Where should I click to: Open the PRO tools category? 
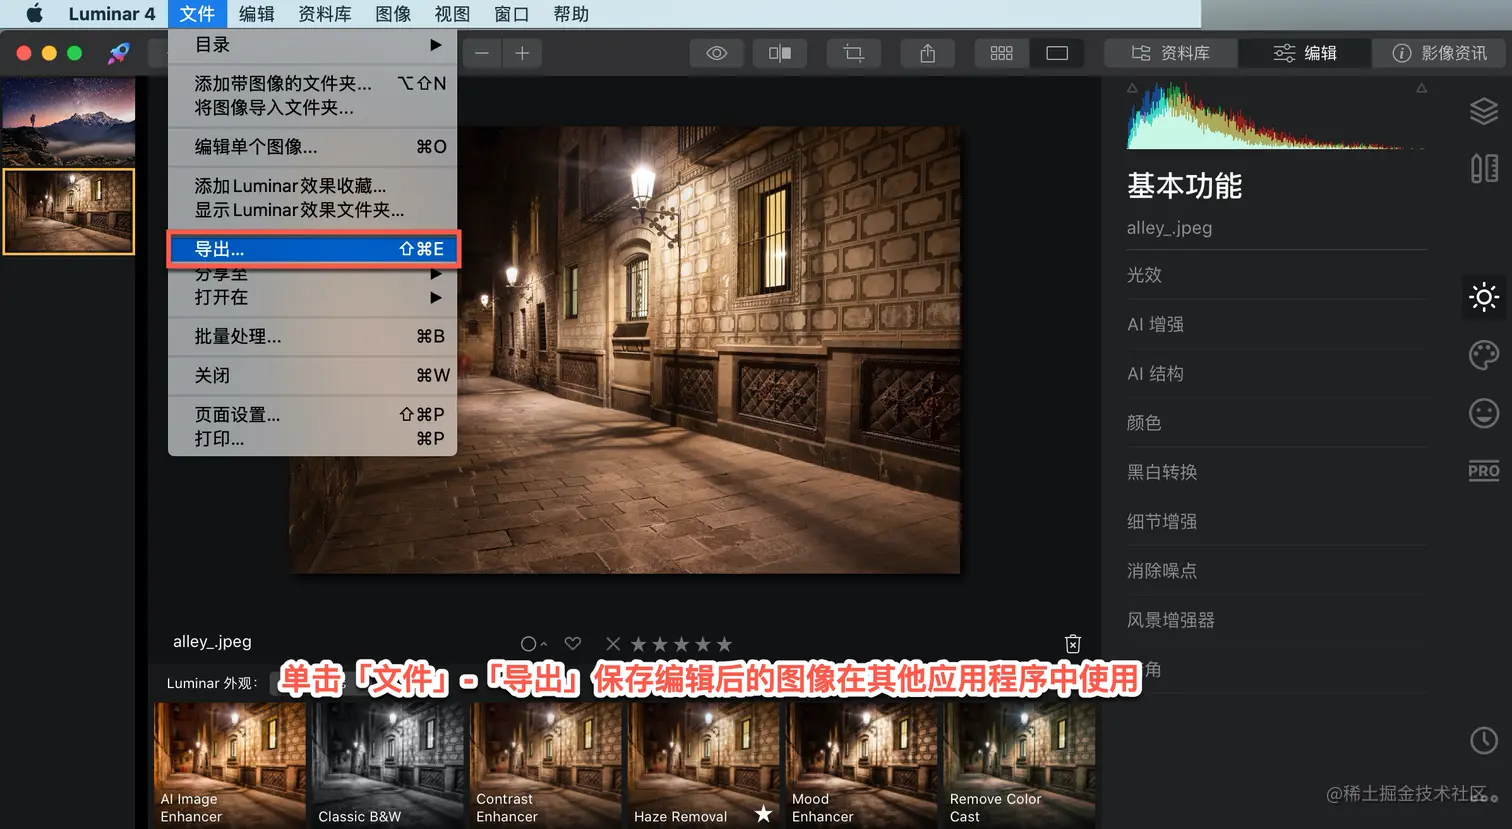coord(1484,470)
